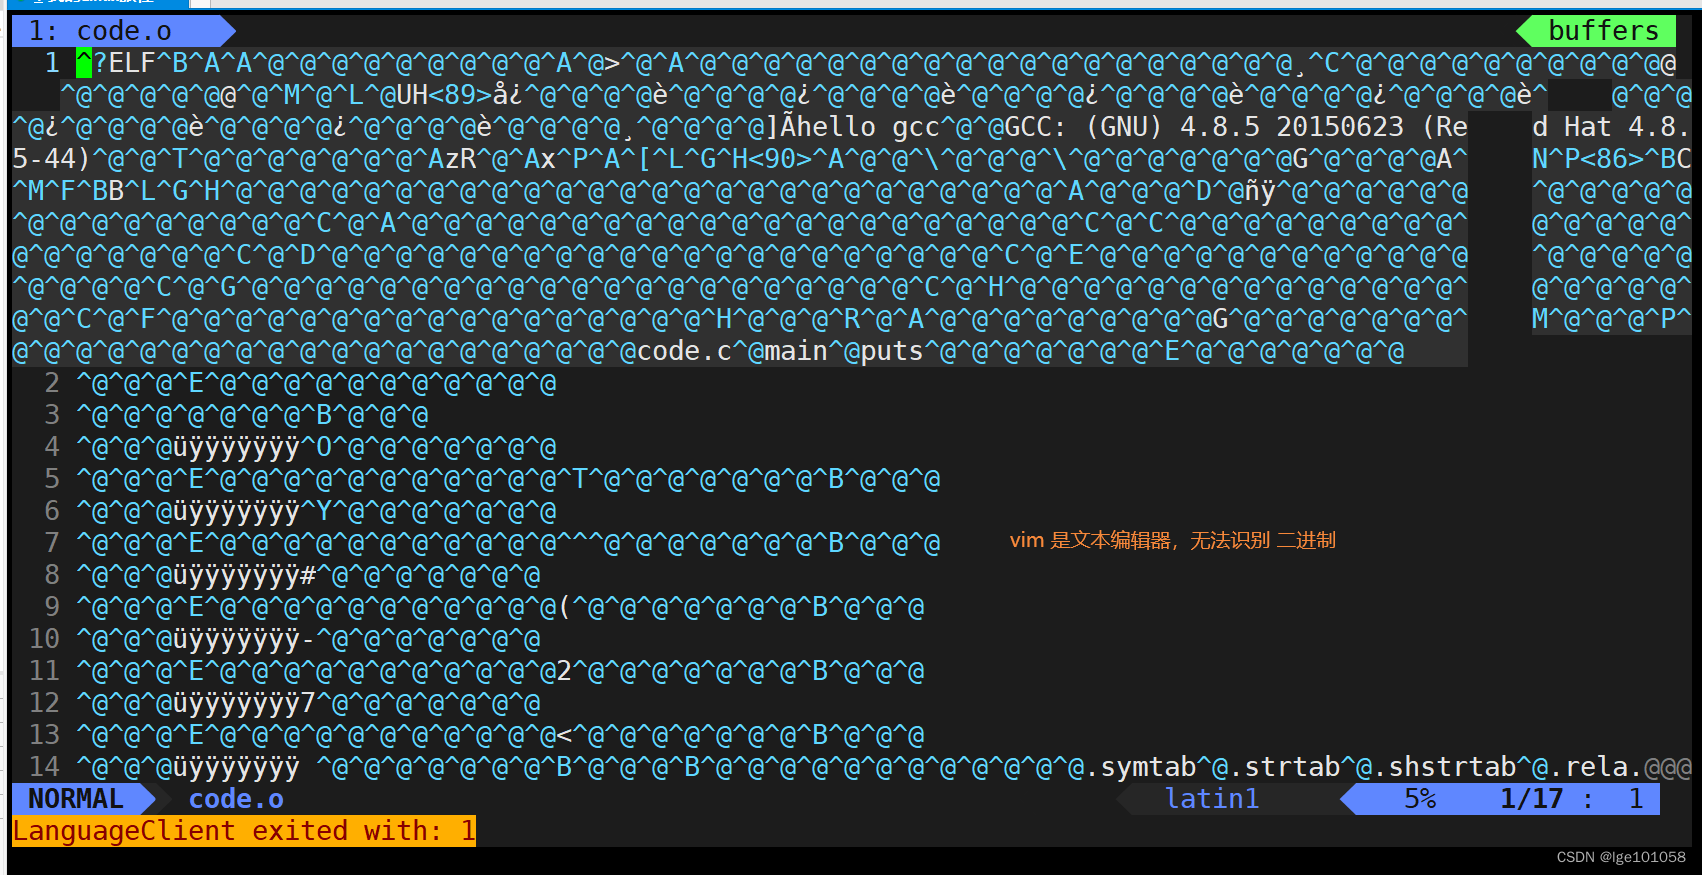This screenshot has height=875, width=1702.
Task: Place cursor on green cursor block
Action: [84, 63]
